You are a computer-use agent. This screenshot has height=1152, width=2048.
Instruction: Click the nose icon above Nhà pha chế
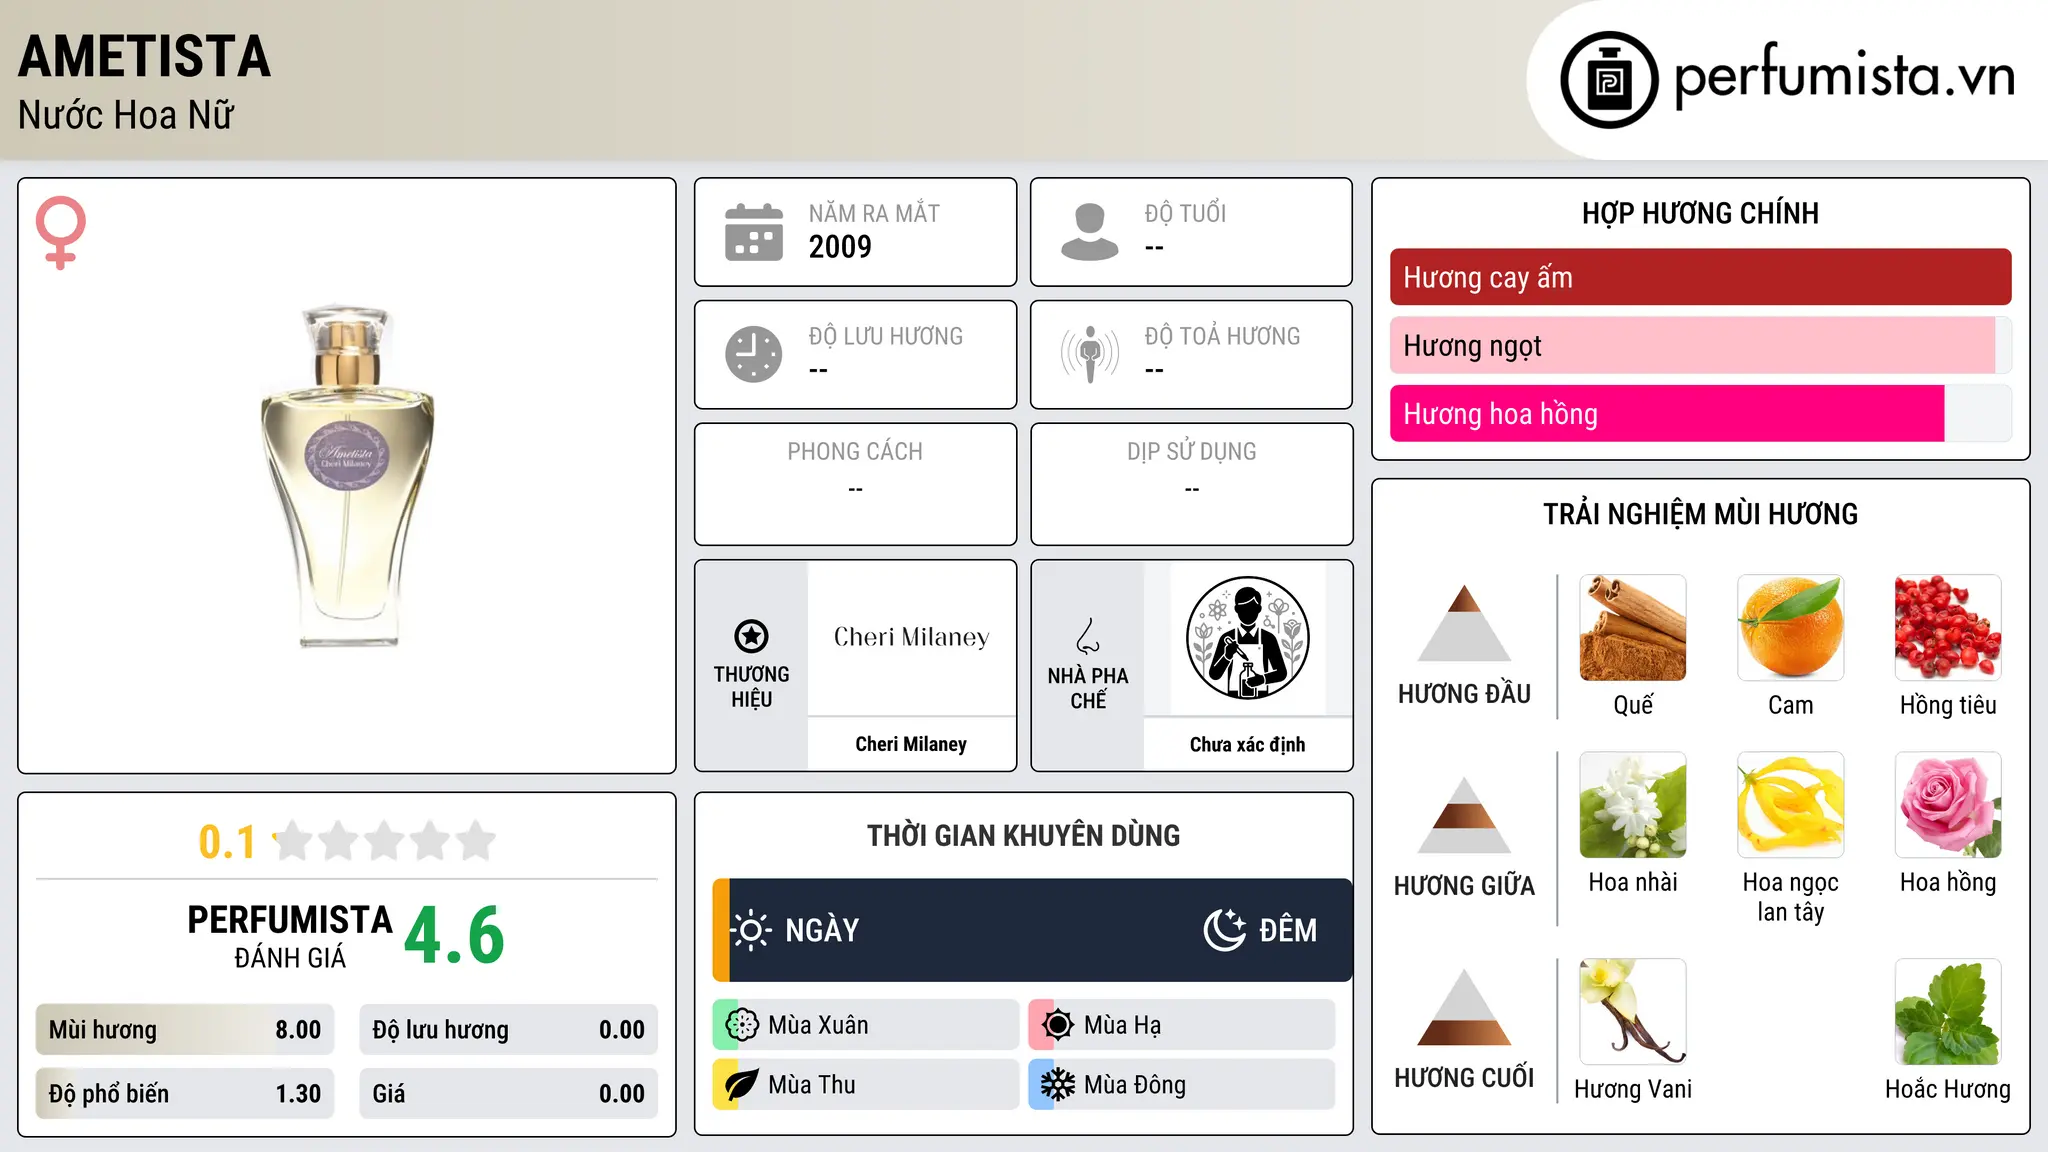(1088, 636)
